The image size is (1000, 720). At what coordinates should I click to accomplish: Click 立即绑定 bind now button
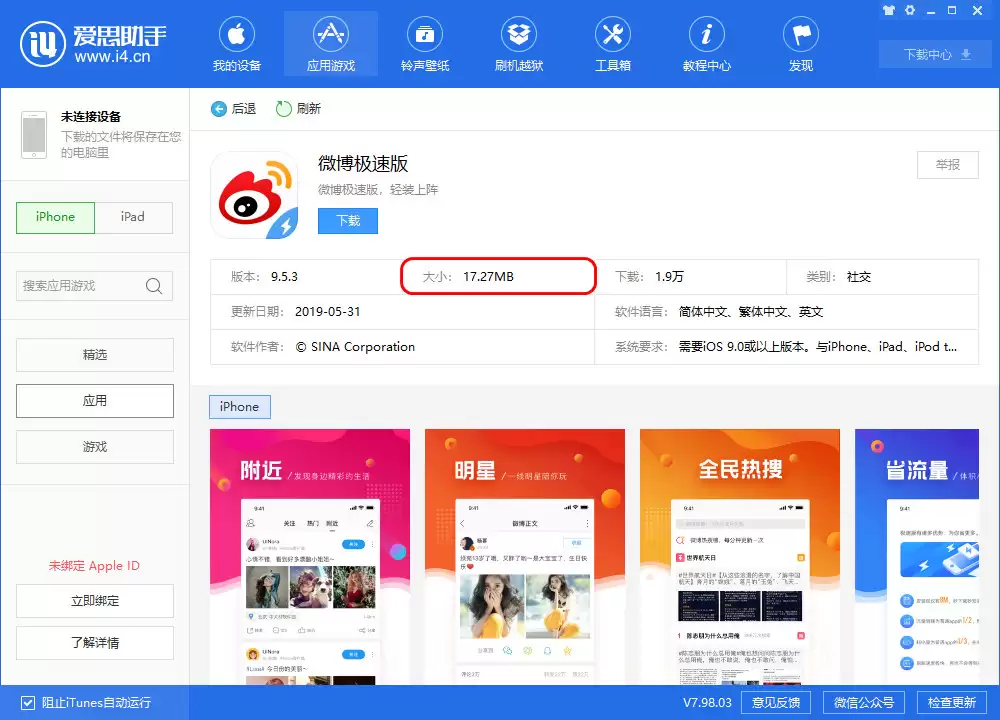pos(94,601)
